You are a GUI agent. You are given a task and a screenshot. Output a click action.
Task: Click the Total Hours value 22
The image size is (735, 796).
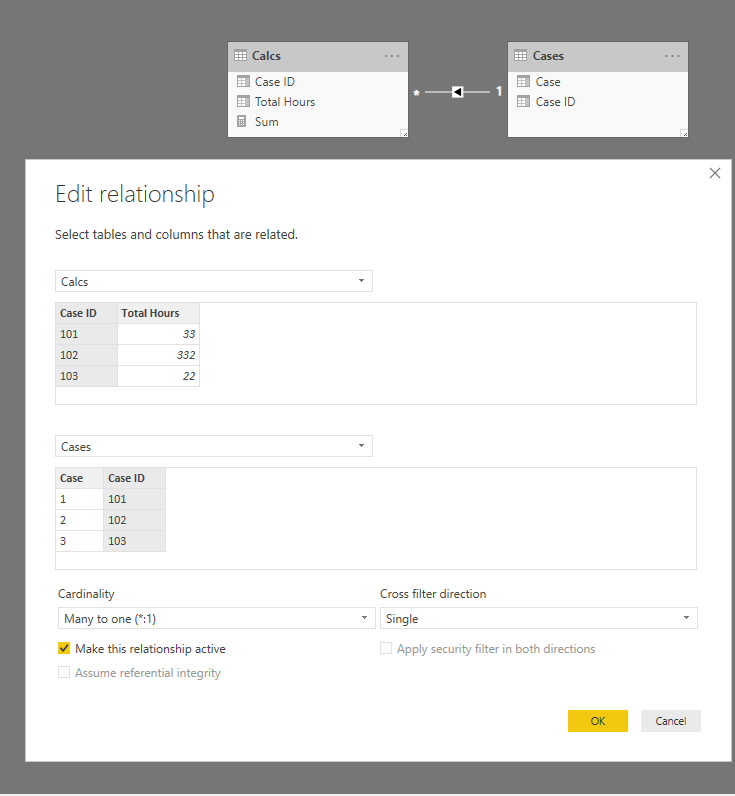(158, 376)
